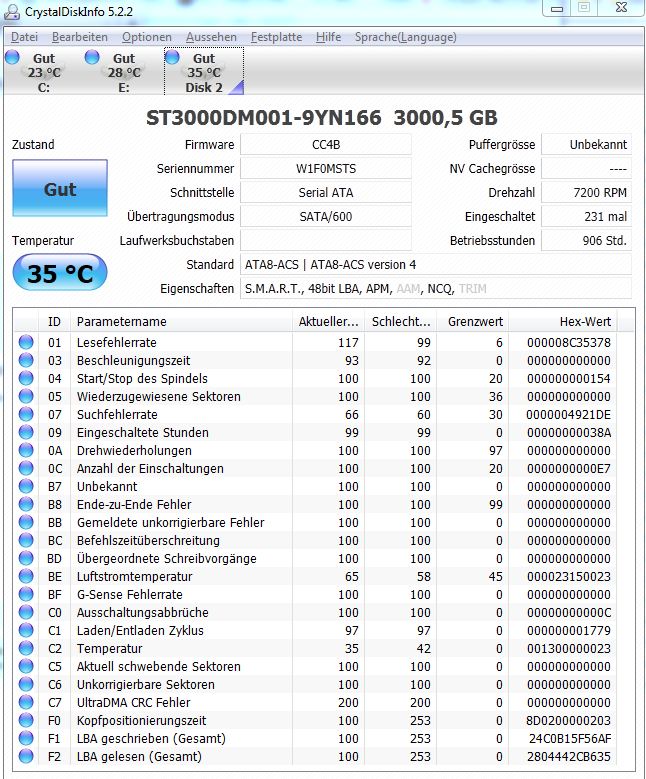Click the status orb of Beschleunigungszeit row

[26, 360]
